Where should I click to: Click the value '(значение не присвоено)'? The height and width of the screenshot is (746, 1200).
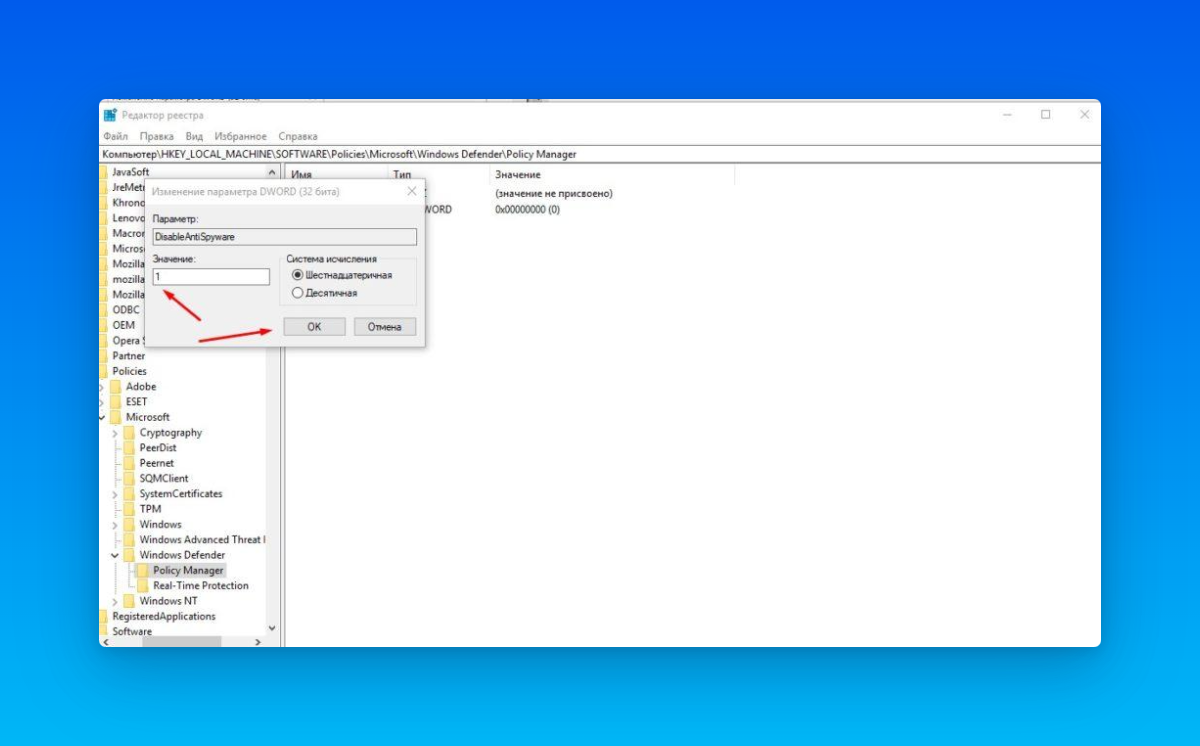click(553, 193)
